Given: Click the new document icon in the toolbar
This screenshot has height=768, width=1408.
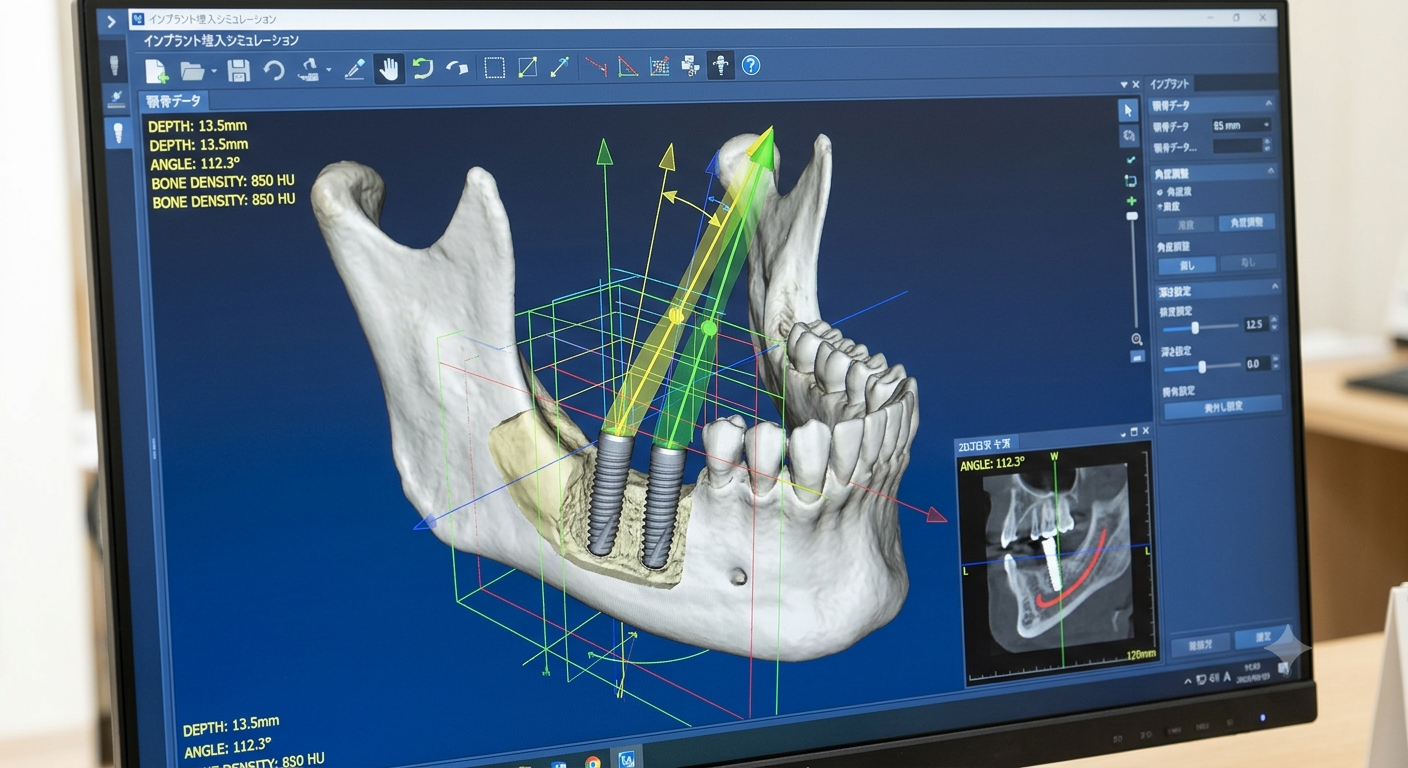Looking at the screenshot, I should 156,71.
